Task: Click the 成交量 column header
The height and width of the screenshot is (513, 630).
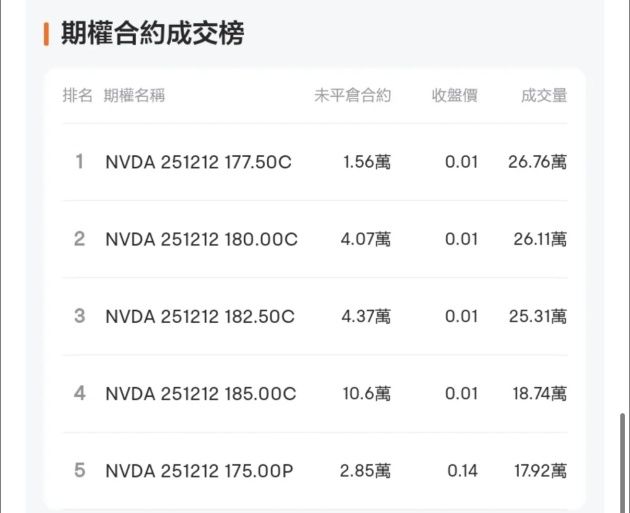Action: [544, 96]
